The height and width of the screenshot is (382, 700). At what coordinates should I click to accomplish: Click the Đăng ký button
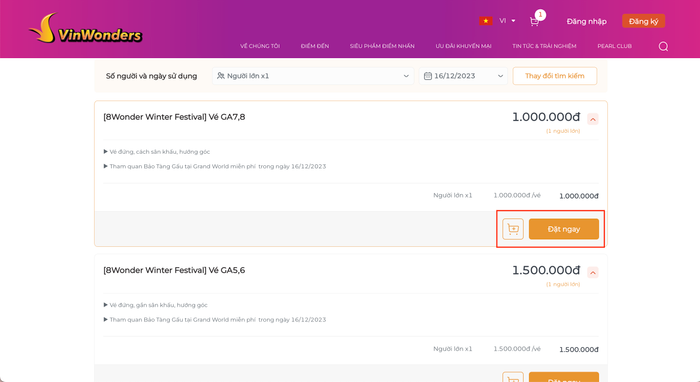point(643,21)
